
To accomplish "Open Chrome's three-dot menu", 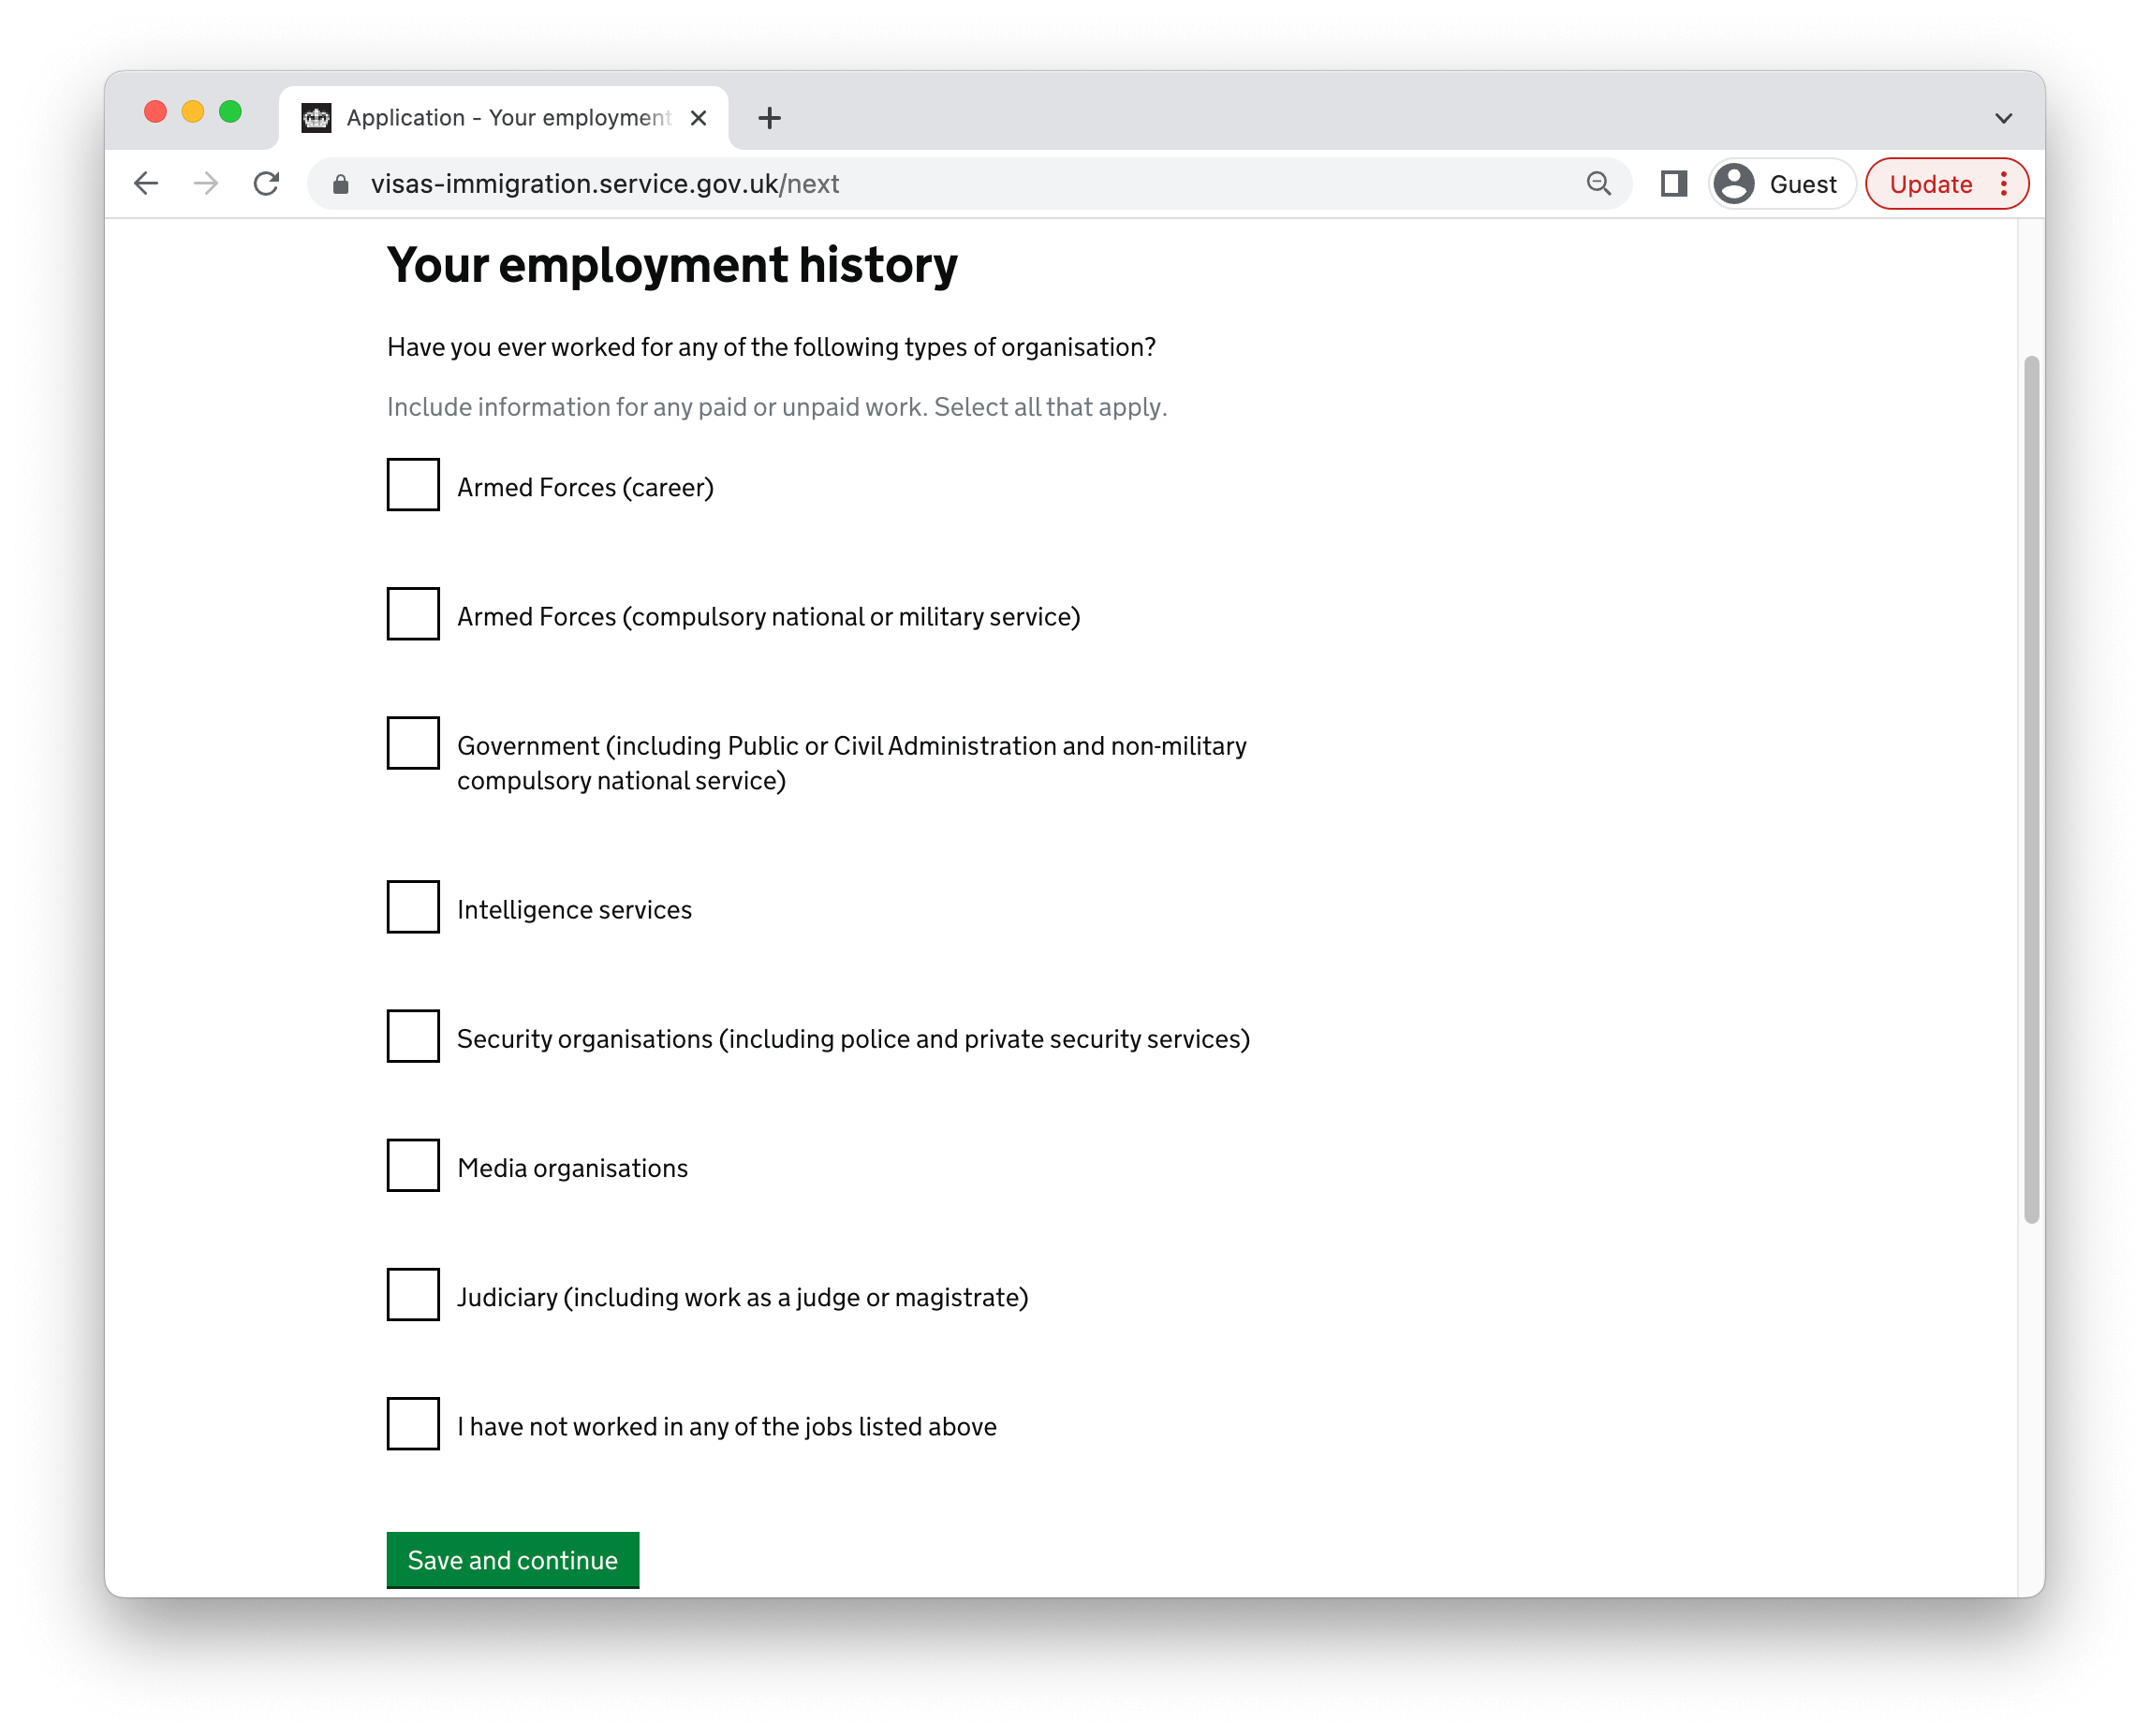I will point(2003,184).
